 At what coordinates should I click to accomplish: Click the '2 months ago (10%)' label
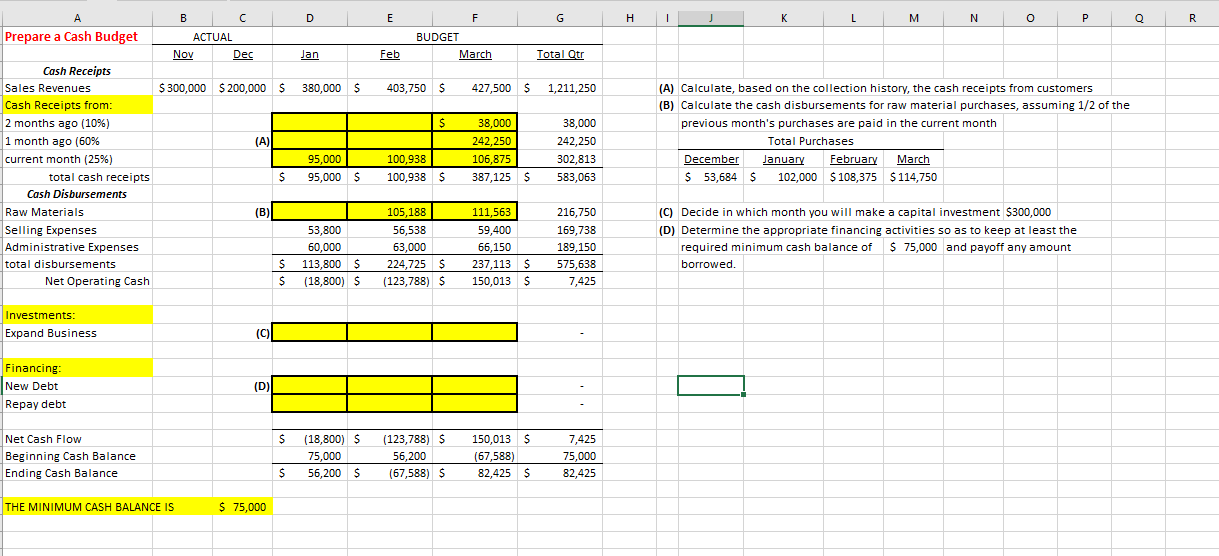click(57, 123)
